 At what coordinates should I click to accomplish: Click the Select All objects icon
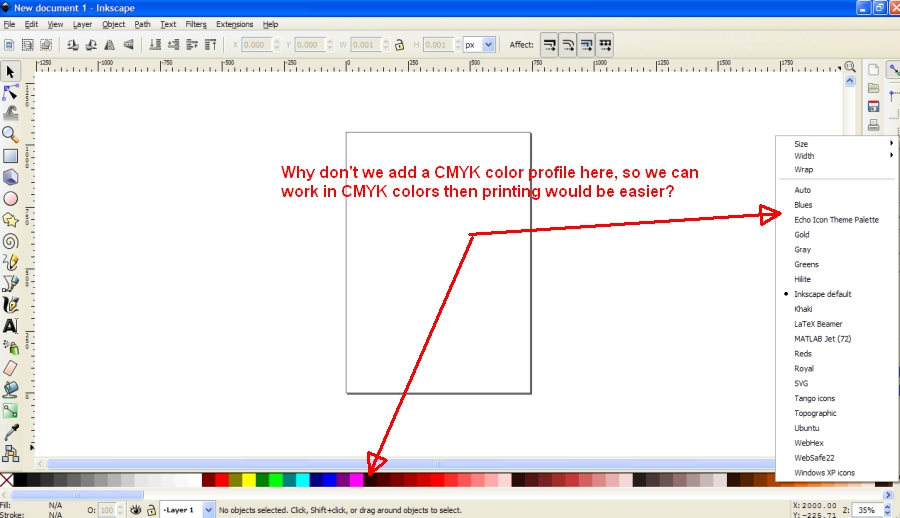coord(10,44)
